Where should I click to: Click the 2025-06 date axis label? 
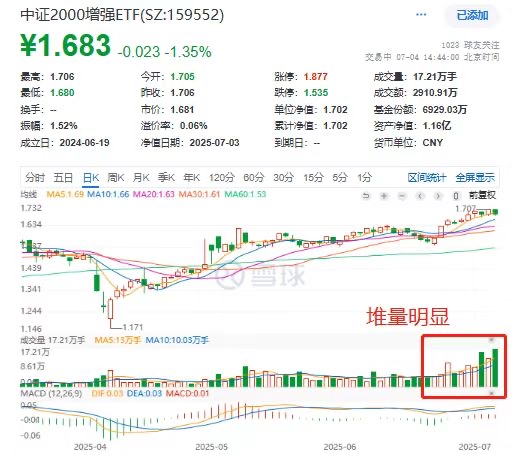point(340,447)
